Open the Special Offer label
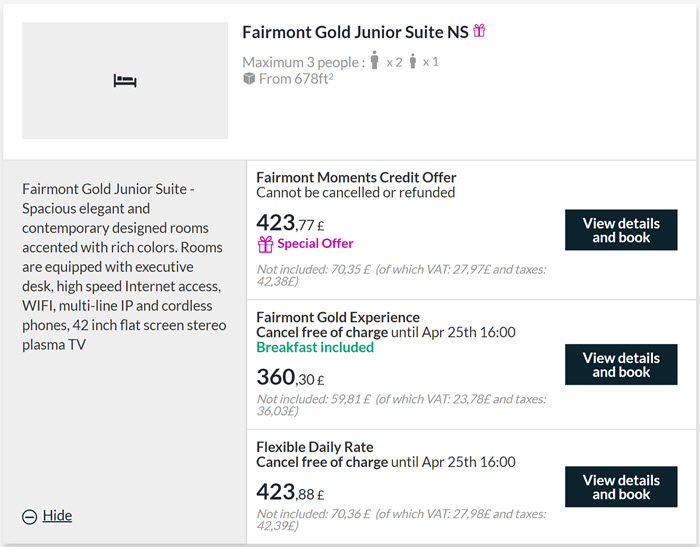Screen dimensions: 700x547 315,243
